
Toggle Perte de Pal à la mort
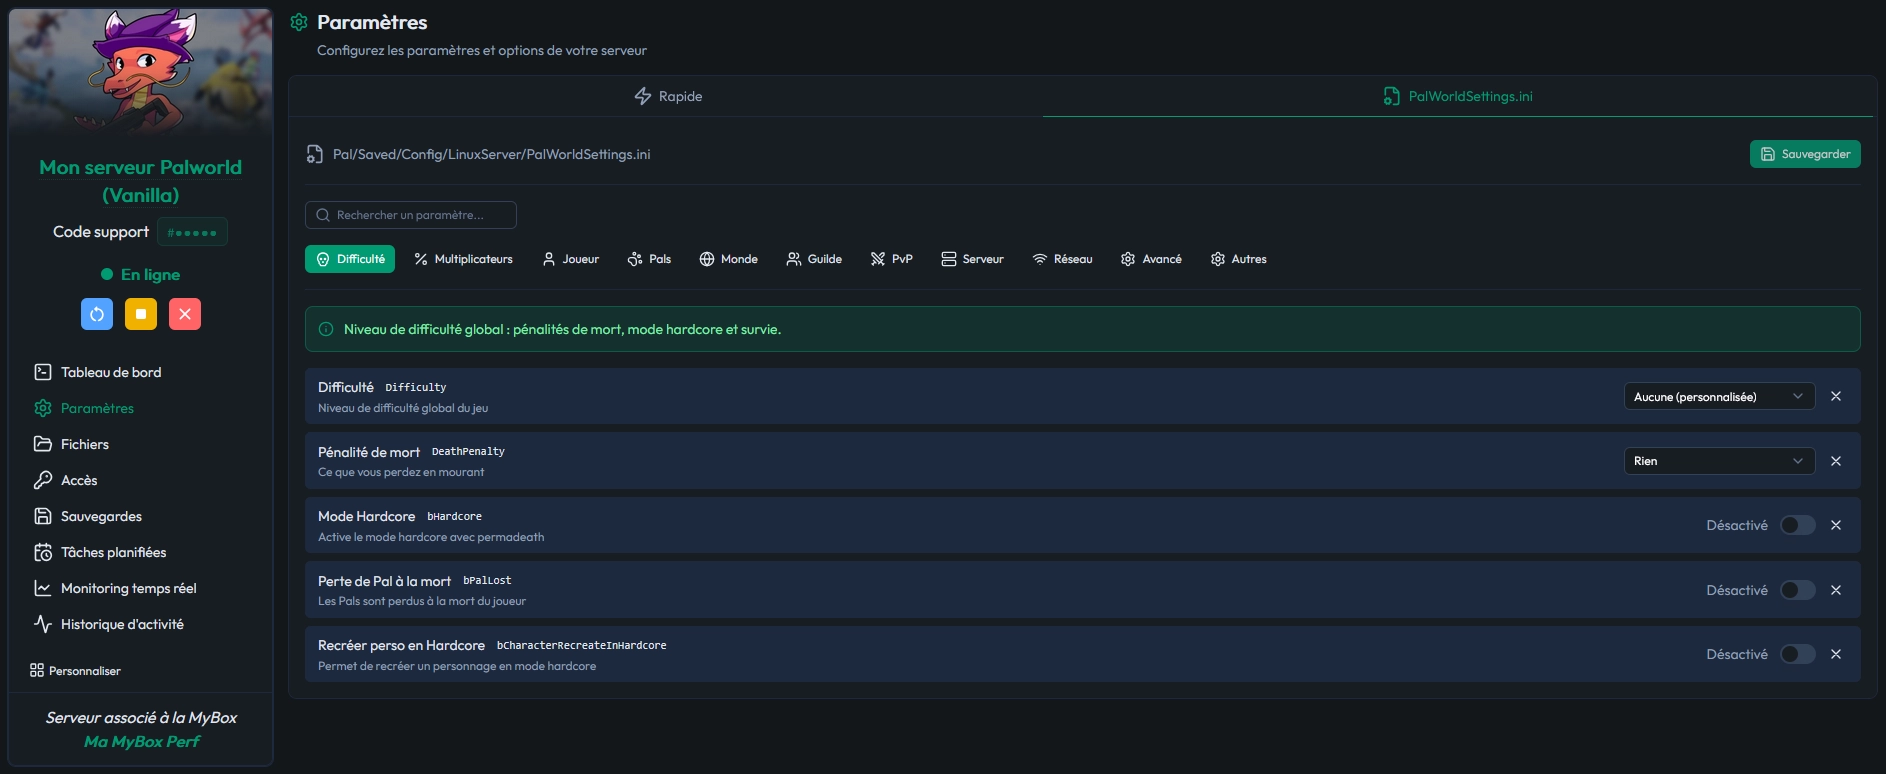(1797, 590)
